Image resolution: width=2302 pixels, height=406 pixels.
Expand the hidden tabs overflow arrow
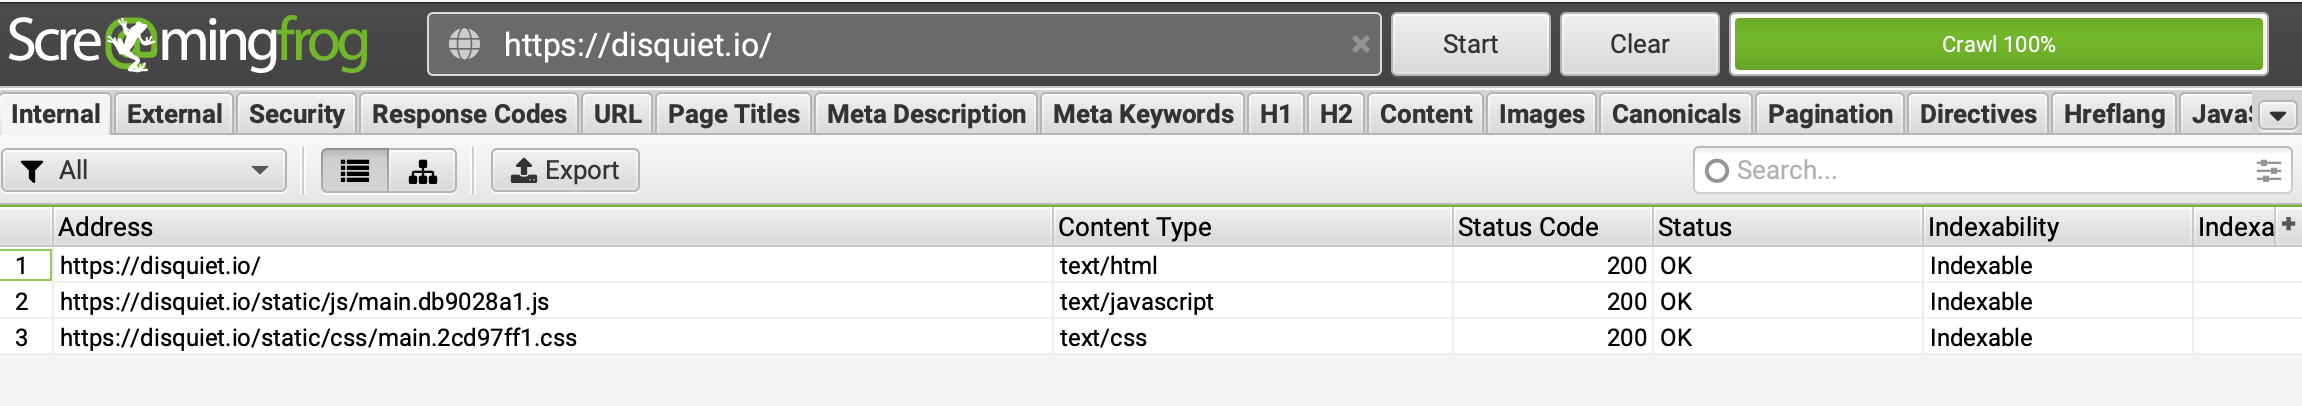(2278, 115)
